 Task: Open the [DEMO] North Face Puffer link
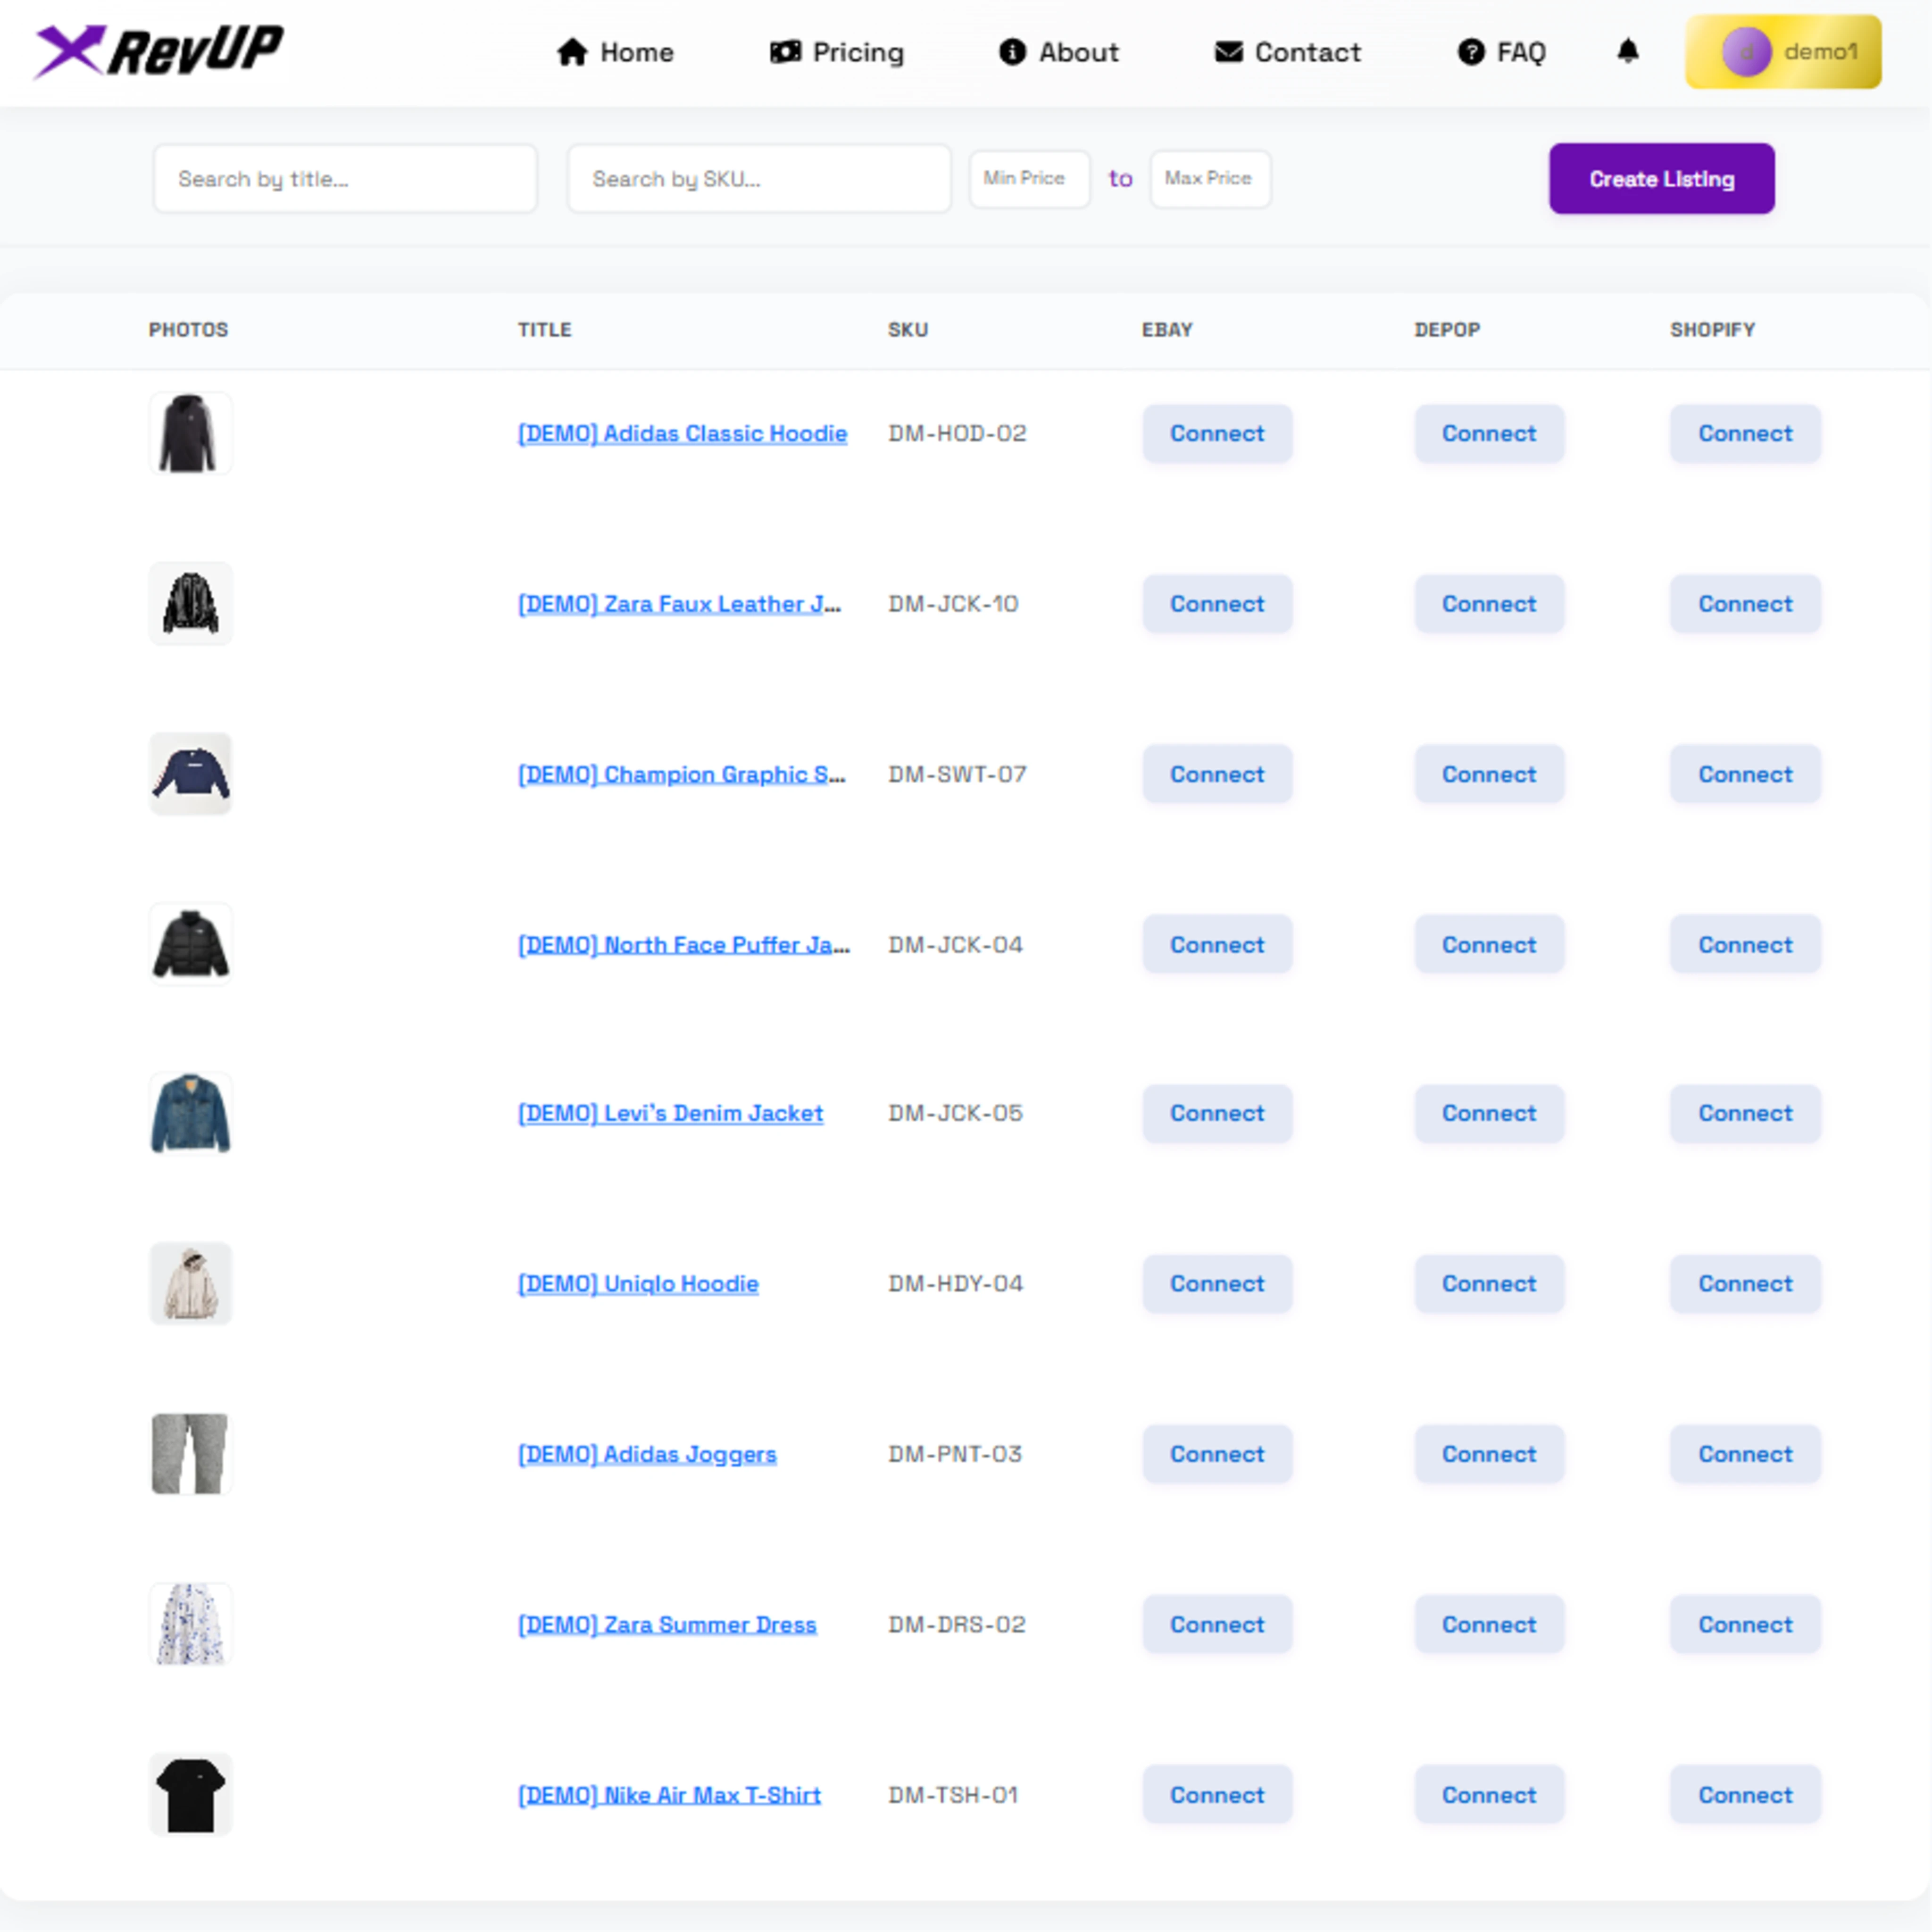click(x=683, y=944)
